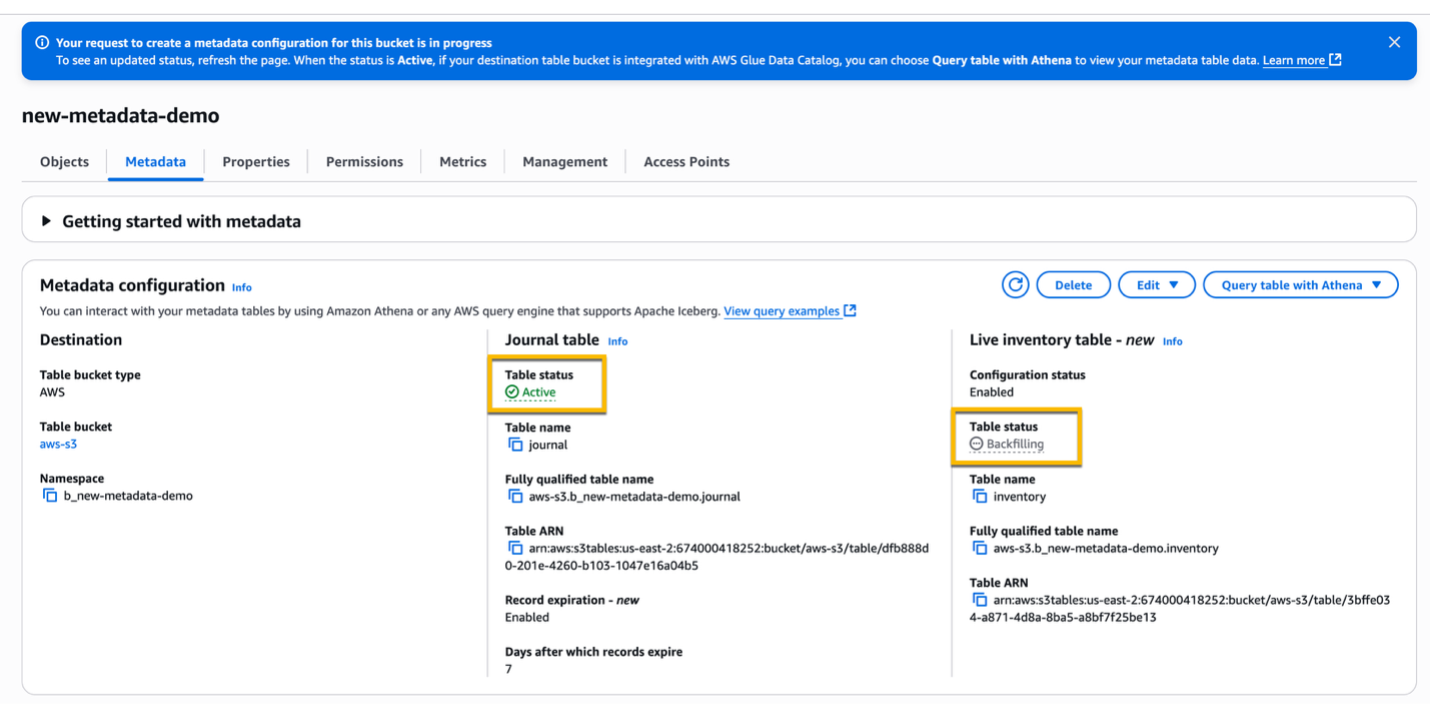The height and width of the screenshot is (708, 1430).
Task: Copy the journal table name
Action: coord(516,444)
